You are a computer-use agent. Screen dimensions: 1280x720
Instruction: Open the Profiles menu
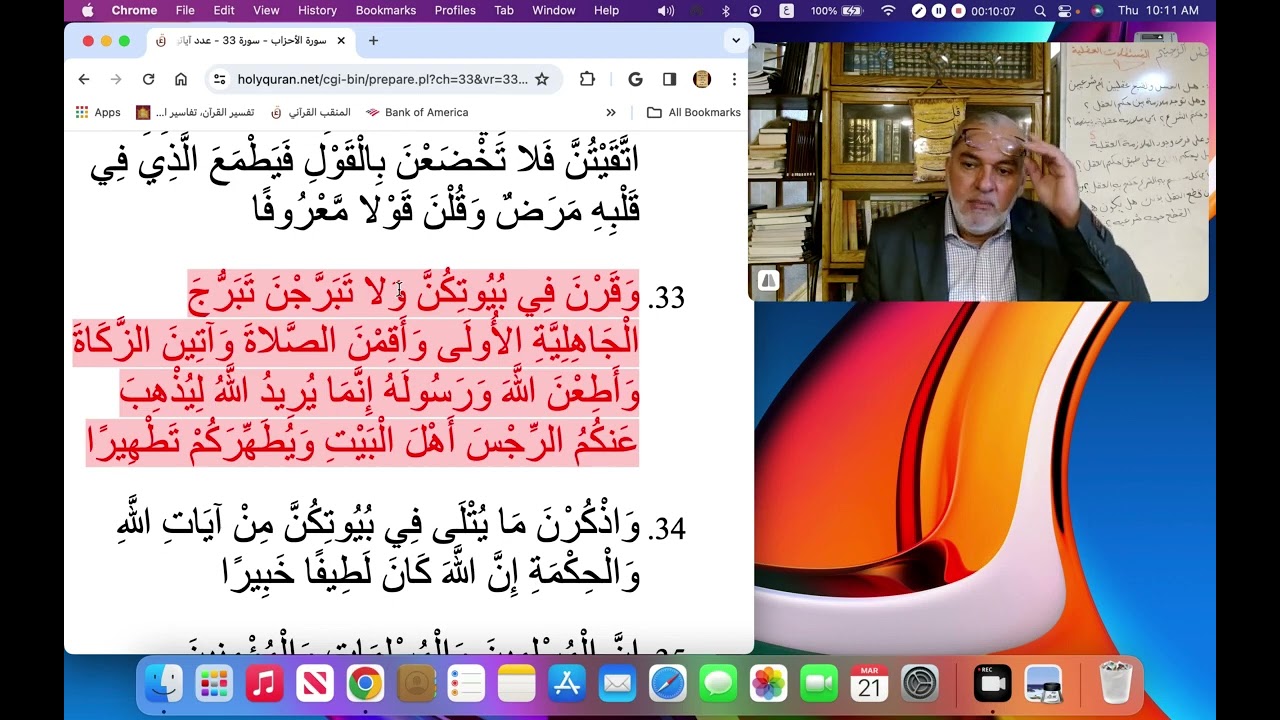(x=455, y=11)
